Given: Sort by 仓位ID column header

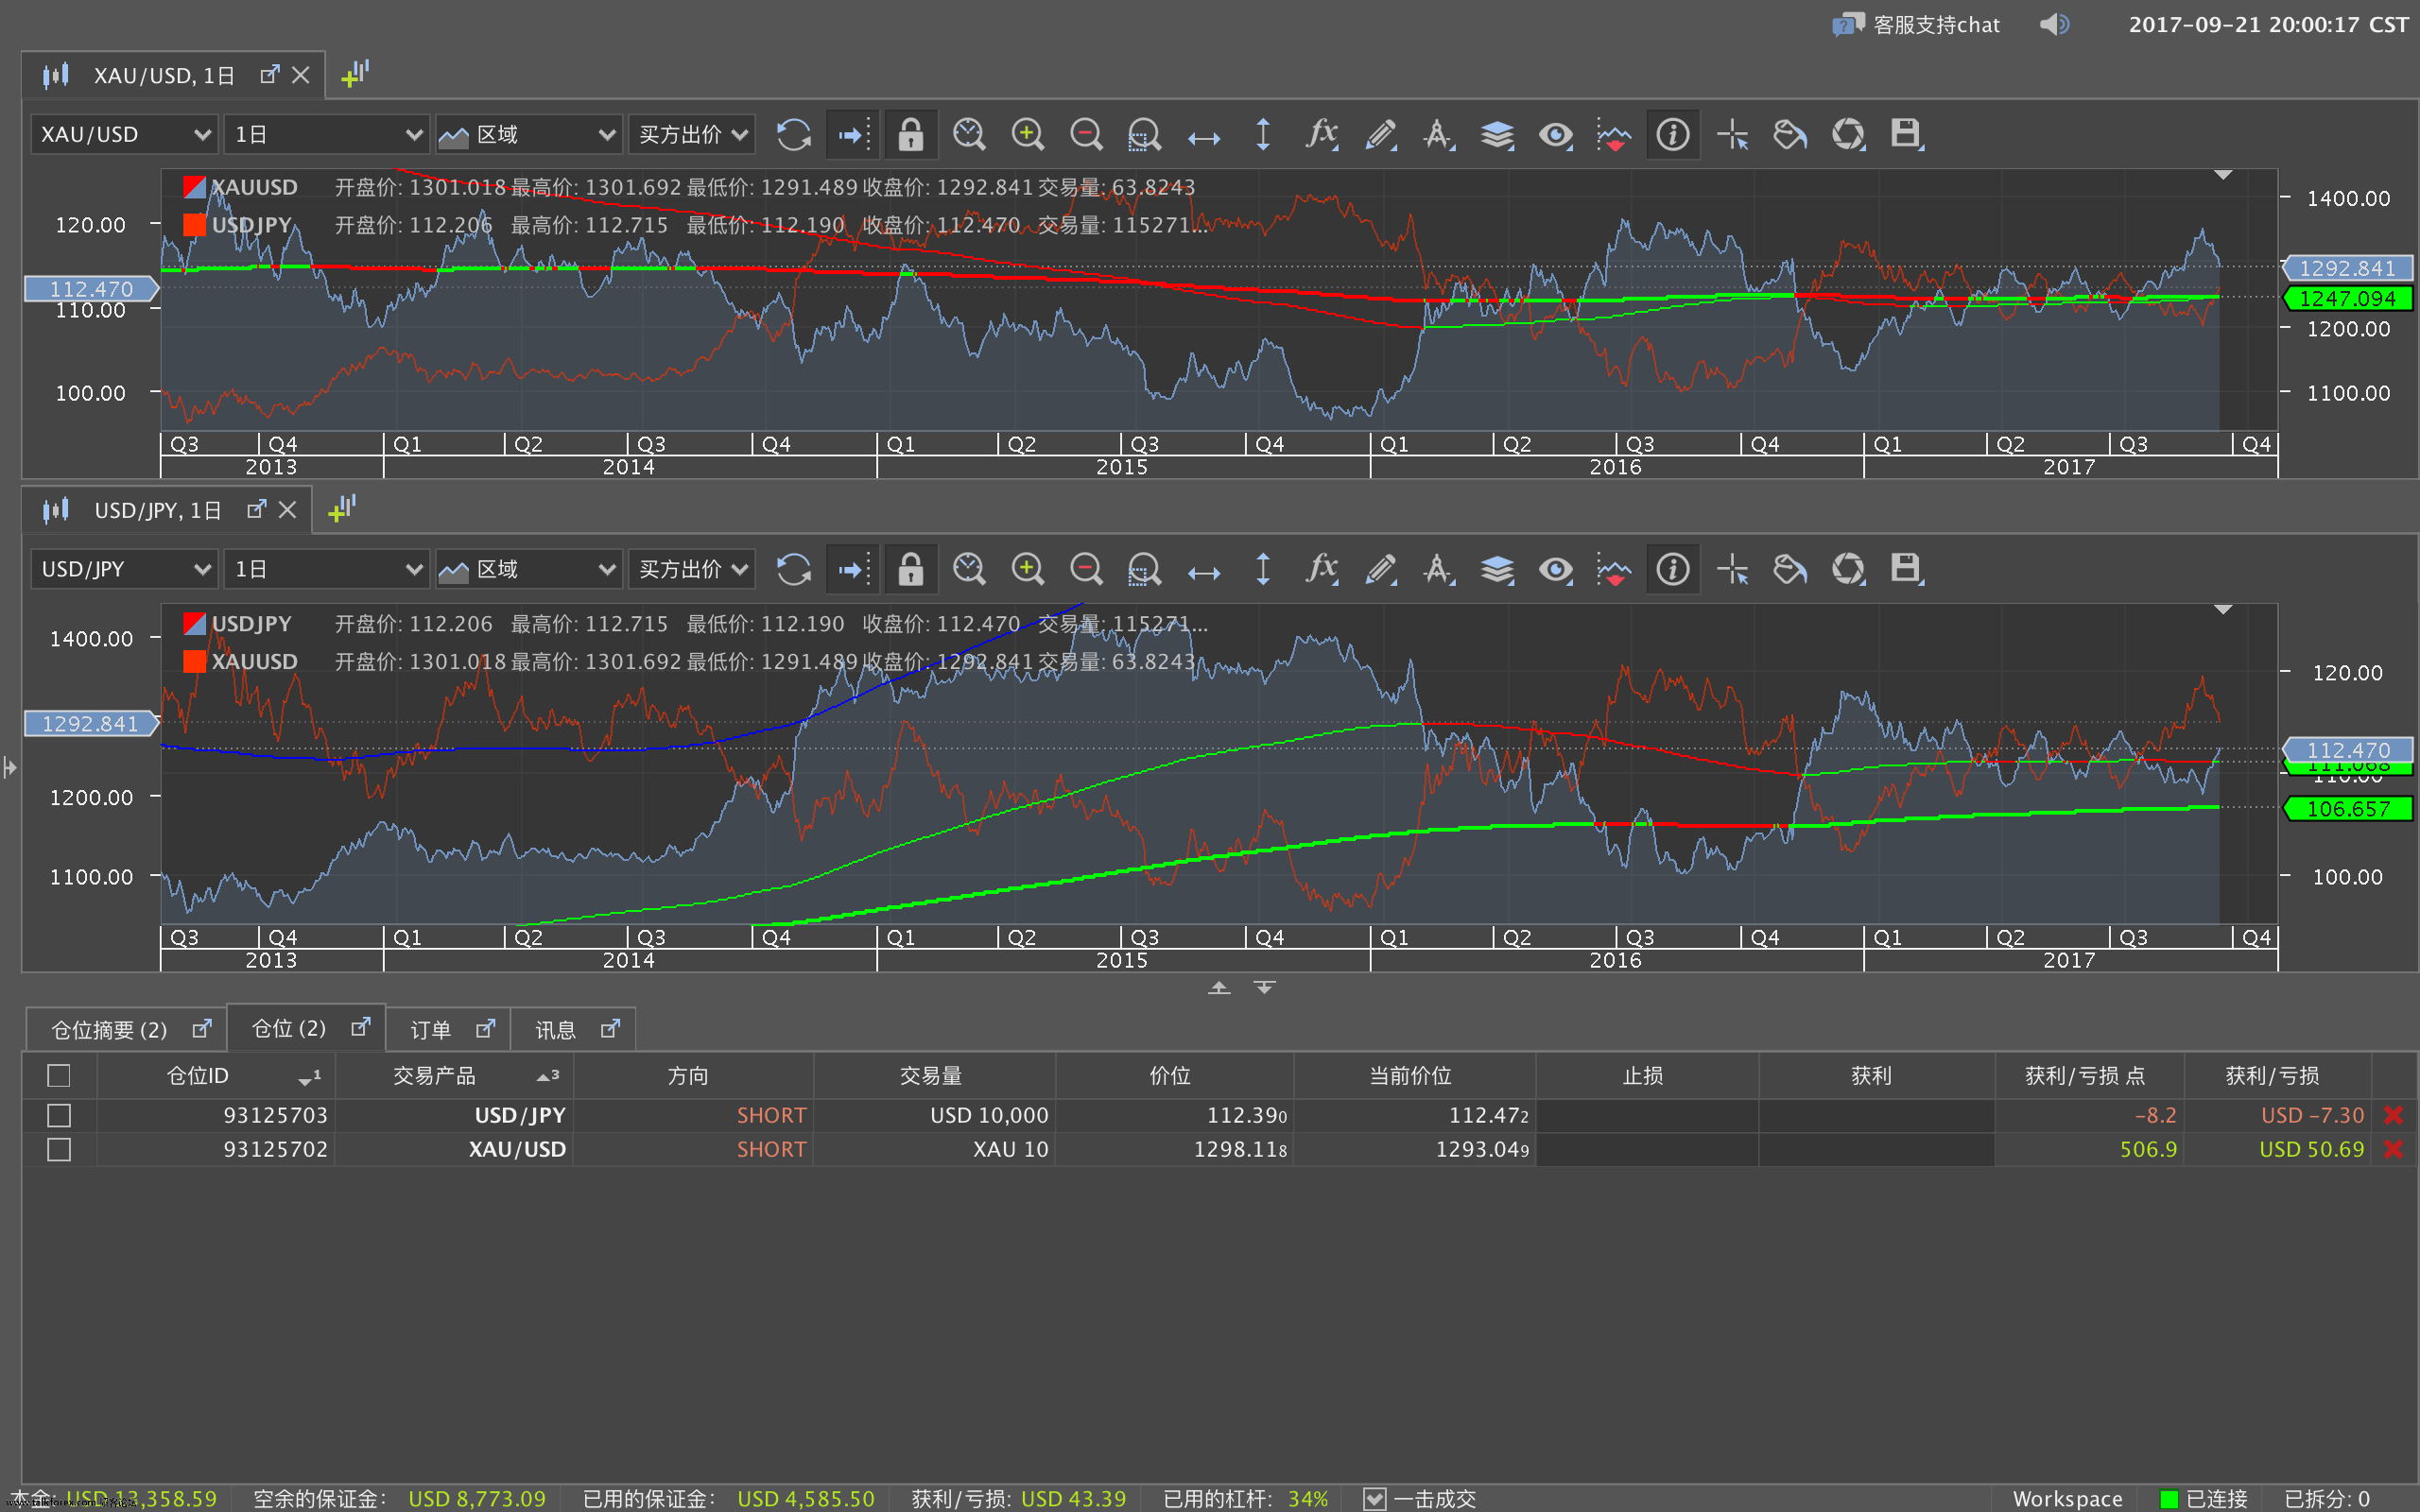Looking at the screenshot, I should point(216,1076).
